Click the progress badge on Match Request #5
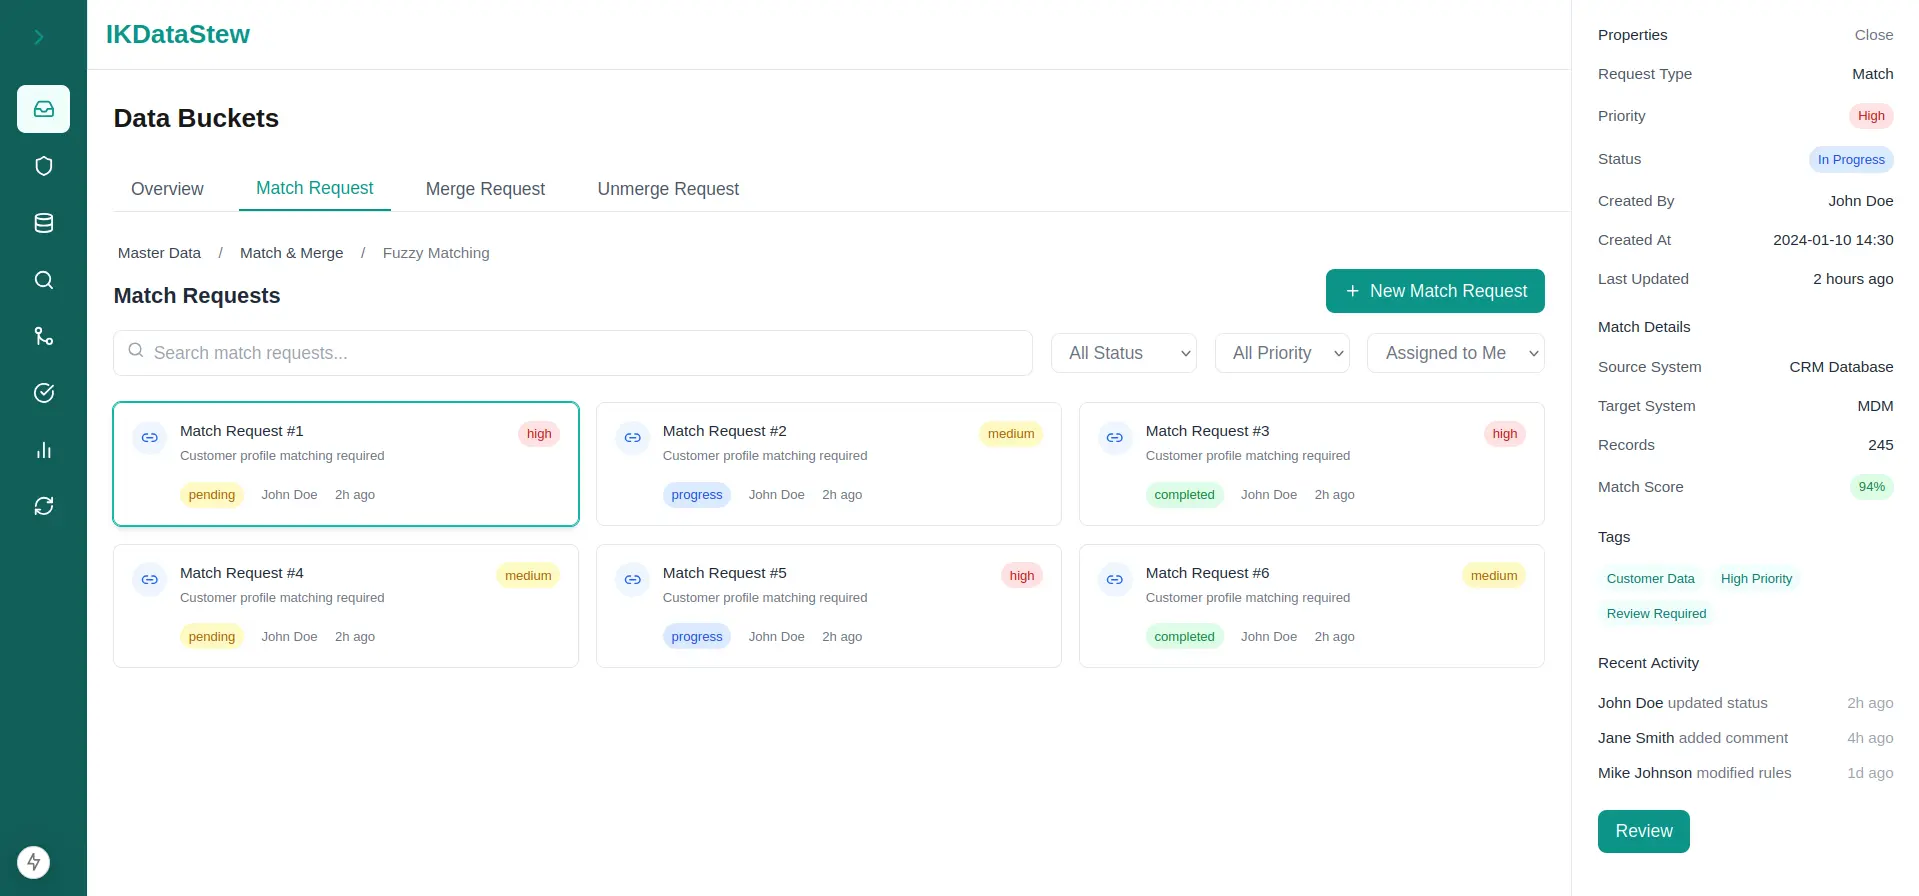Screen dimensions: 1919x896 [x=697, y=637]
